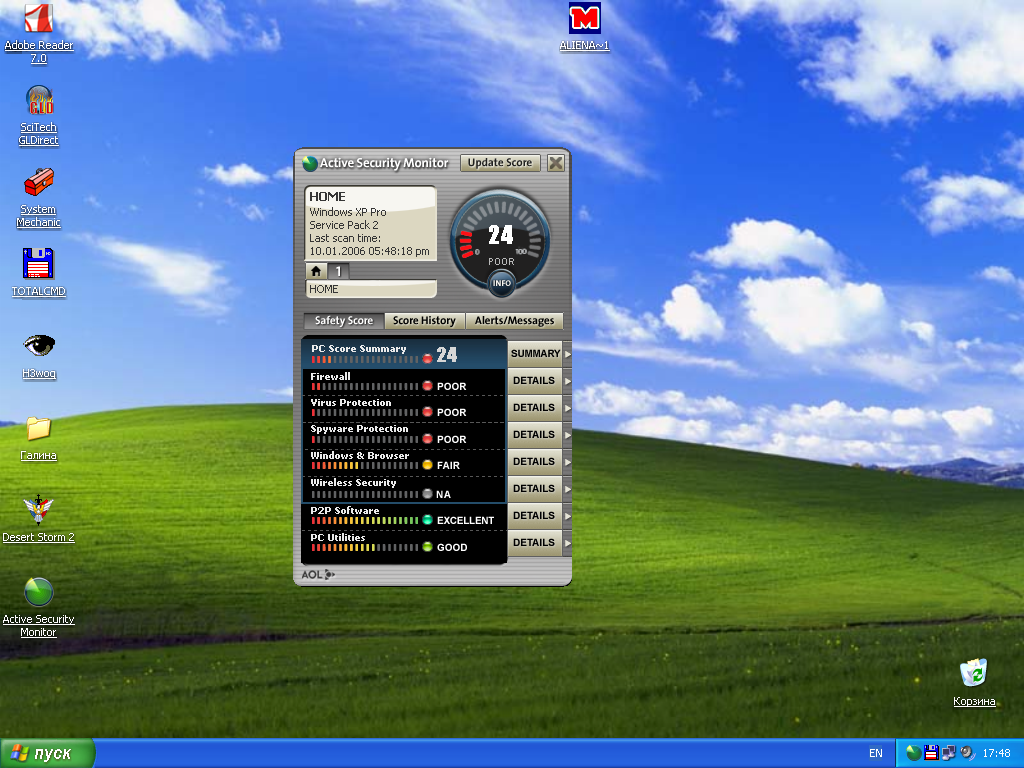Click the PC Utilities score bar
The image size is (1024, 768).
click(364, 547)
